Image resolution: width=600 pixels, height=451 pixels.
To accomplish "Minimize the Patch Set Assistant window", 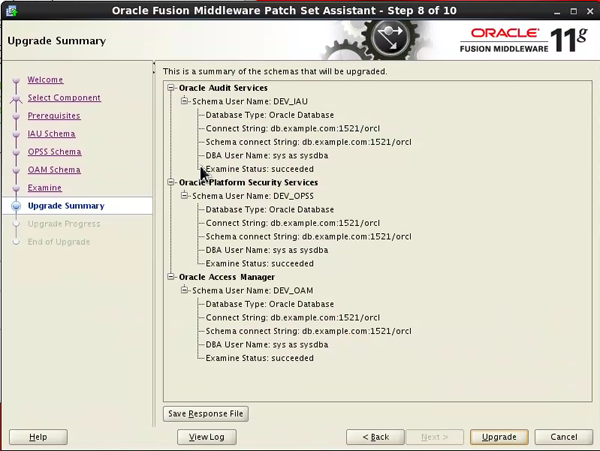I will 557,11.
